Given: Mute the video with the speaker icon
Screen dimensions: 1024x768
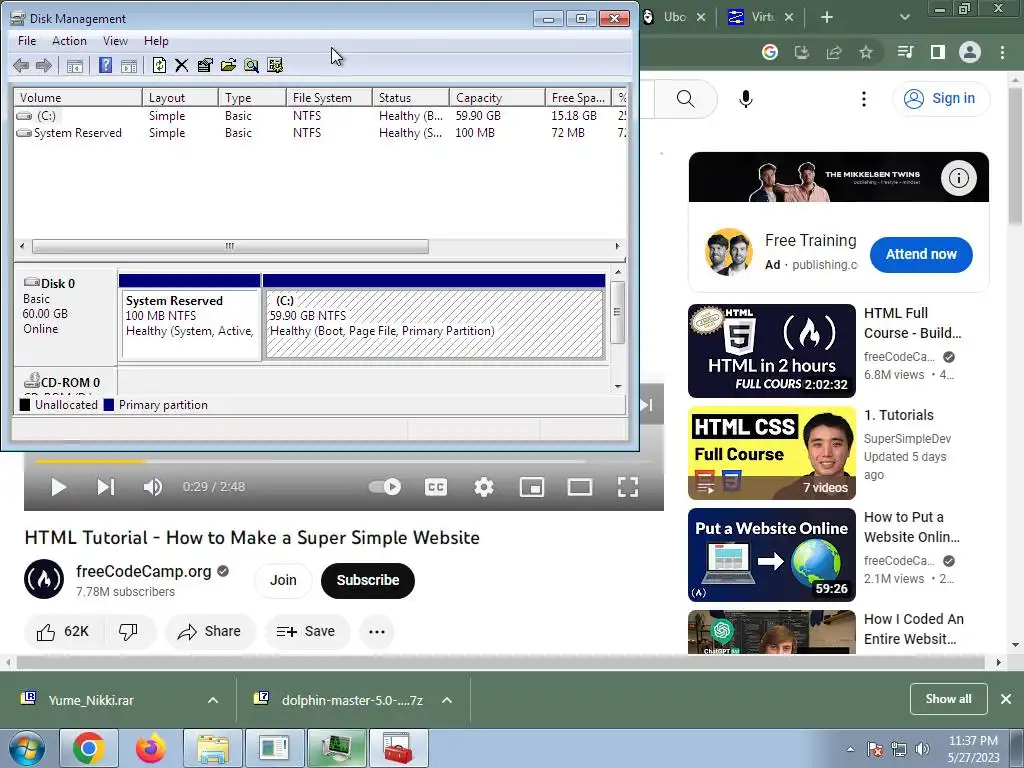Looking at the screenshot, I should [x=152, y=487].
